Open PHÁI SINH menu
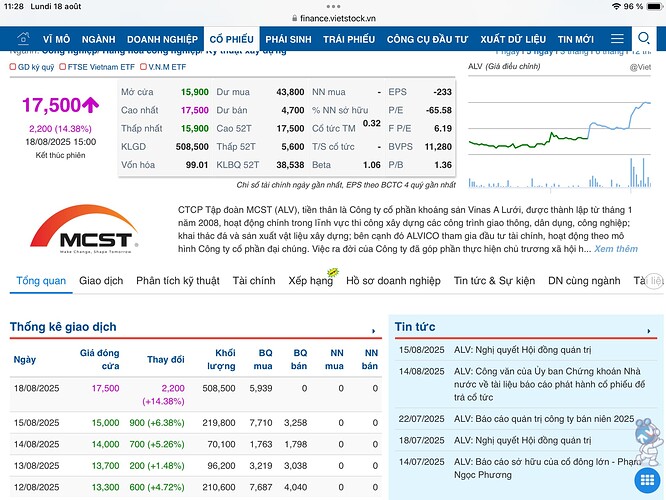666x500 pixels. [x=288, y=40]
